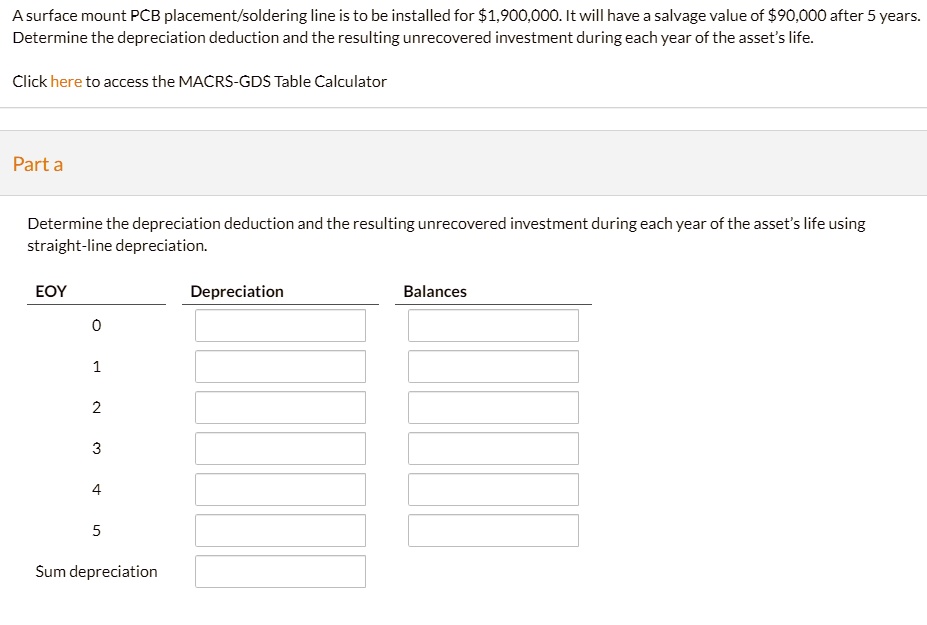The height and width of the screenshot is (625, 927).
Task: Click the Balances input for EOY 1
Action: [x=493, y=367]
